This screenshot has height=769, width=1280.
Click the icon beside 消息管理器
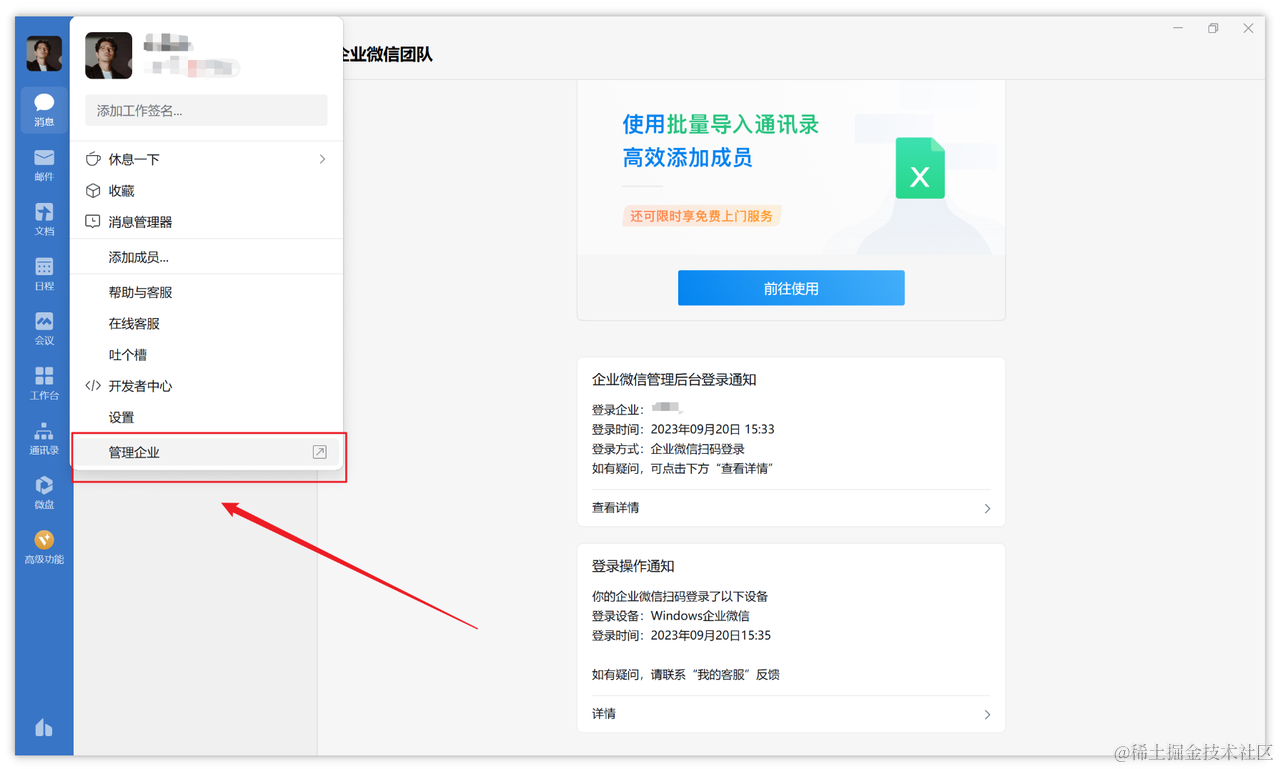[x=93, y=221]
